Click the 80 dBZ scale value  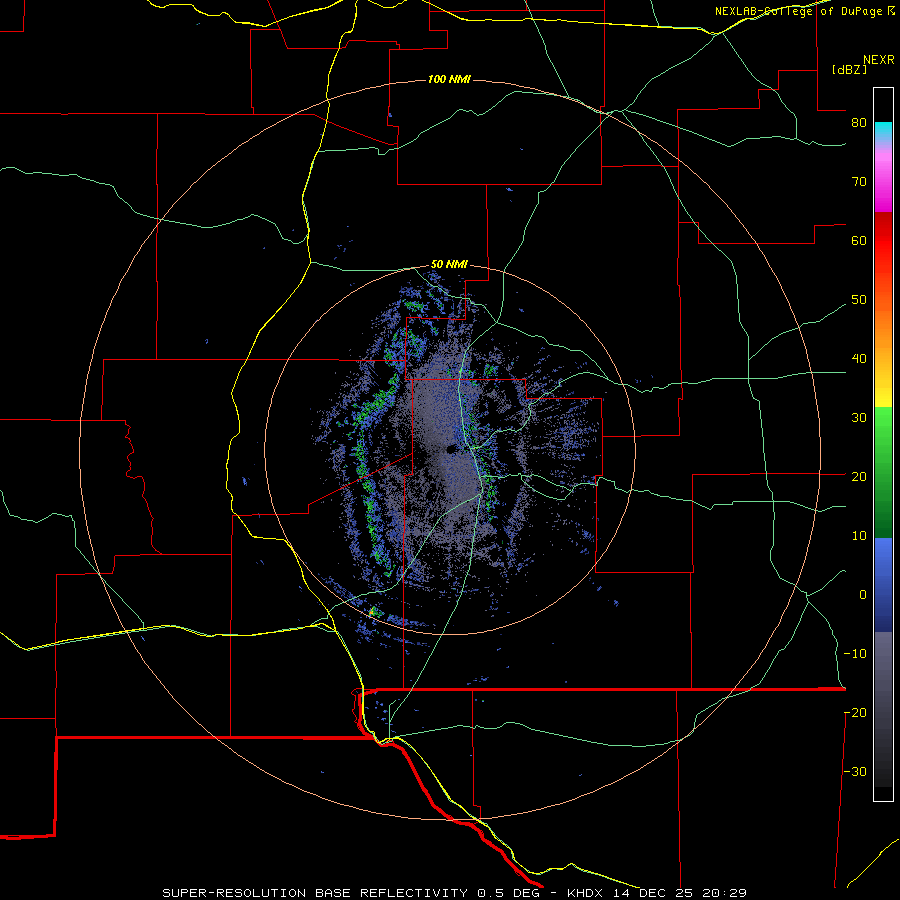[859, 123]
